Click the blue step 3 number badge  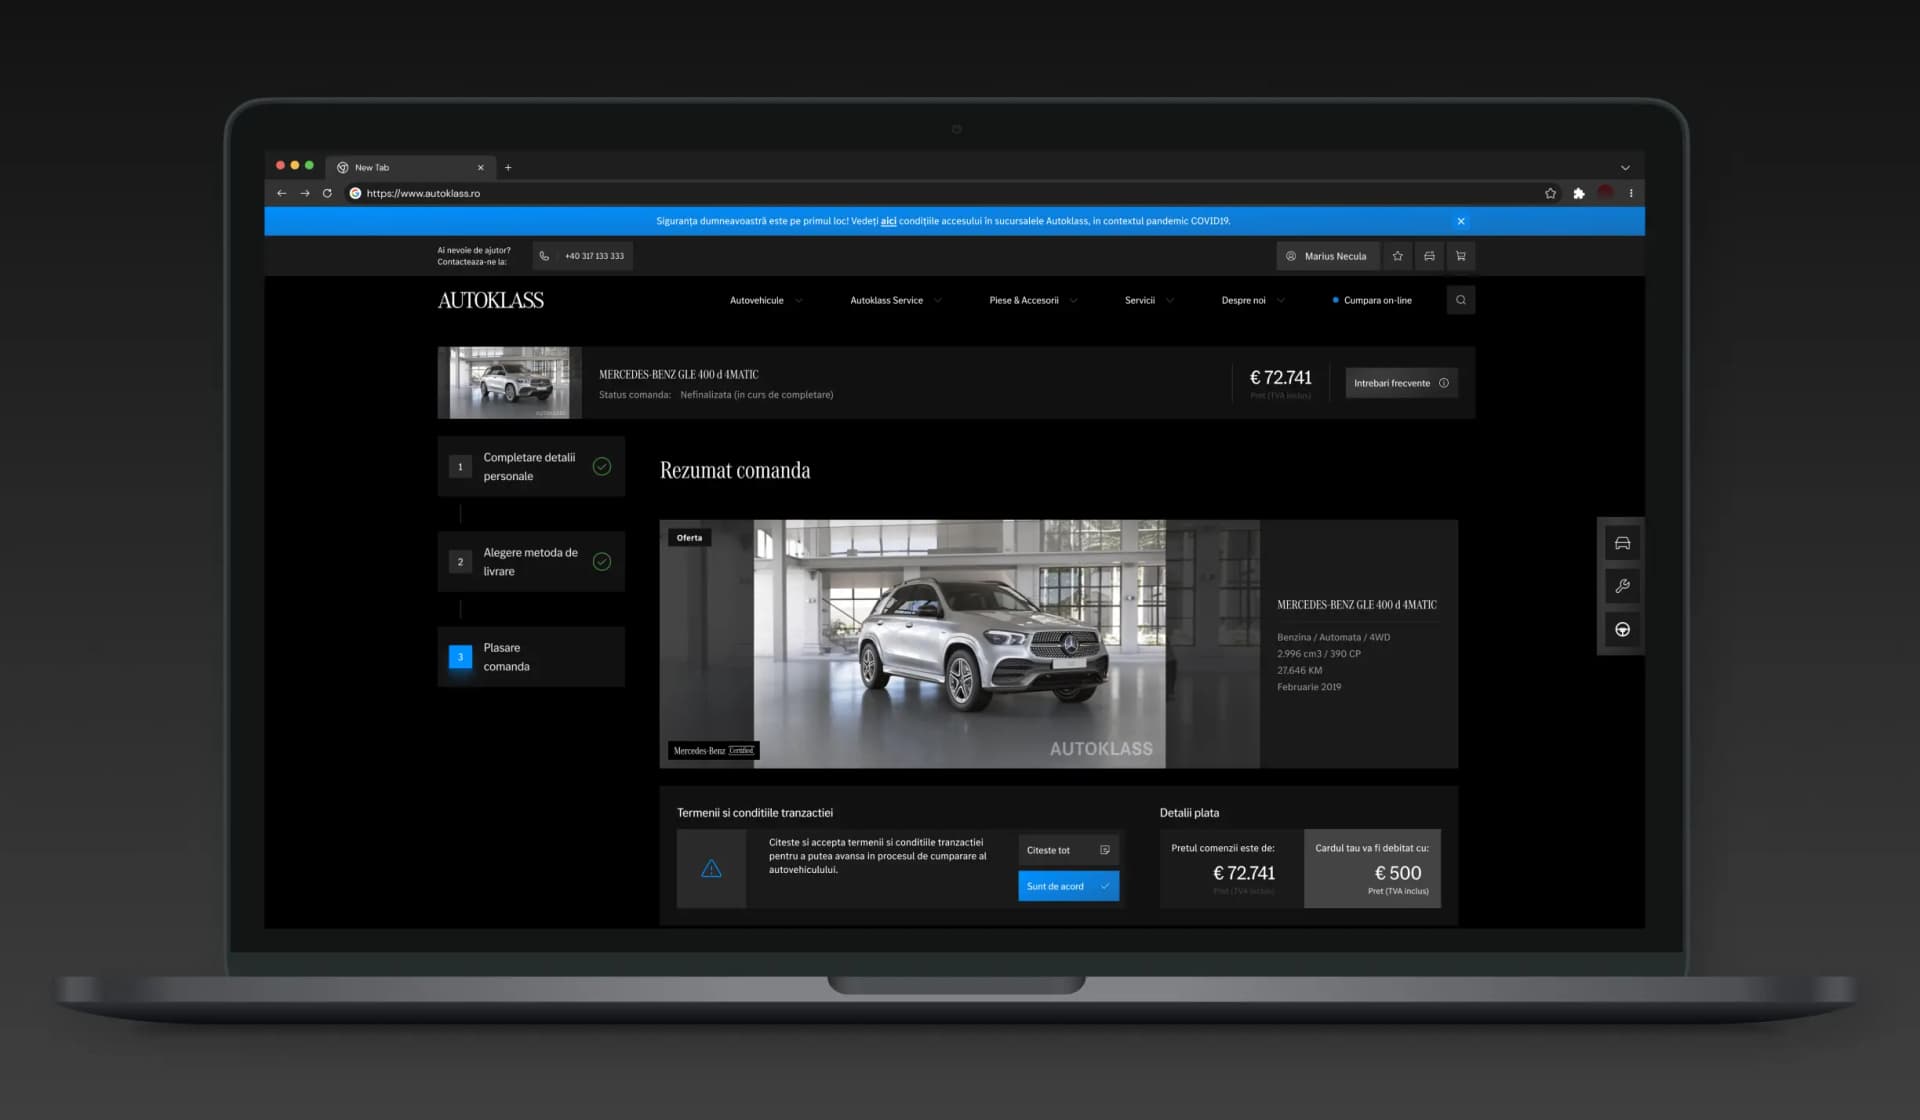pyautogui.click(x=460, y=657)
